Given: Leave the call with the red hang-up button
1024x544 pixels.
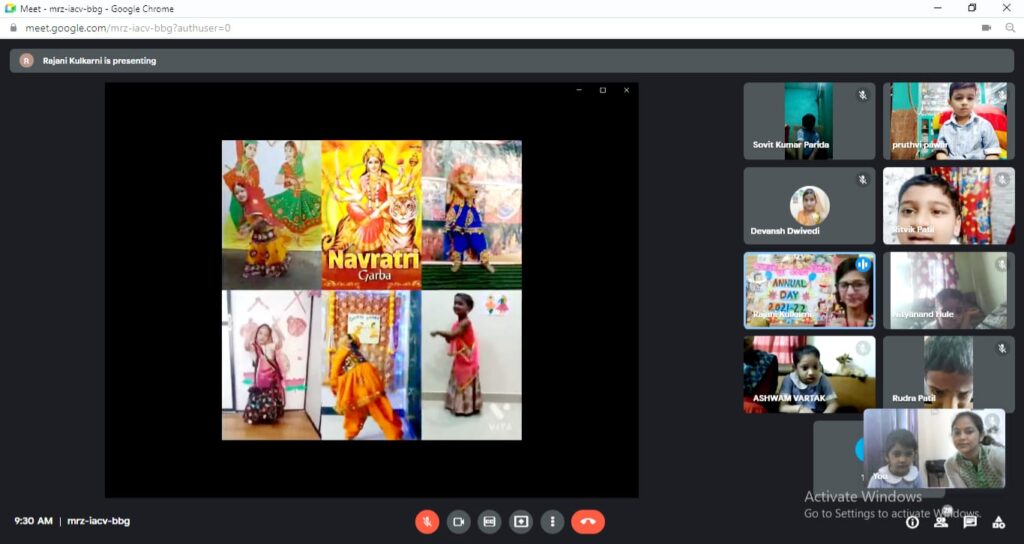Looking at the screenshot, I should [588, 522].
